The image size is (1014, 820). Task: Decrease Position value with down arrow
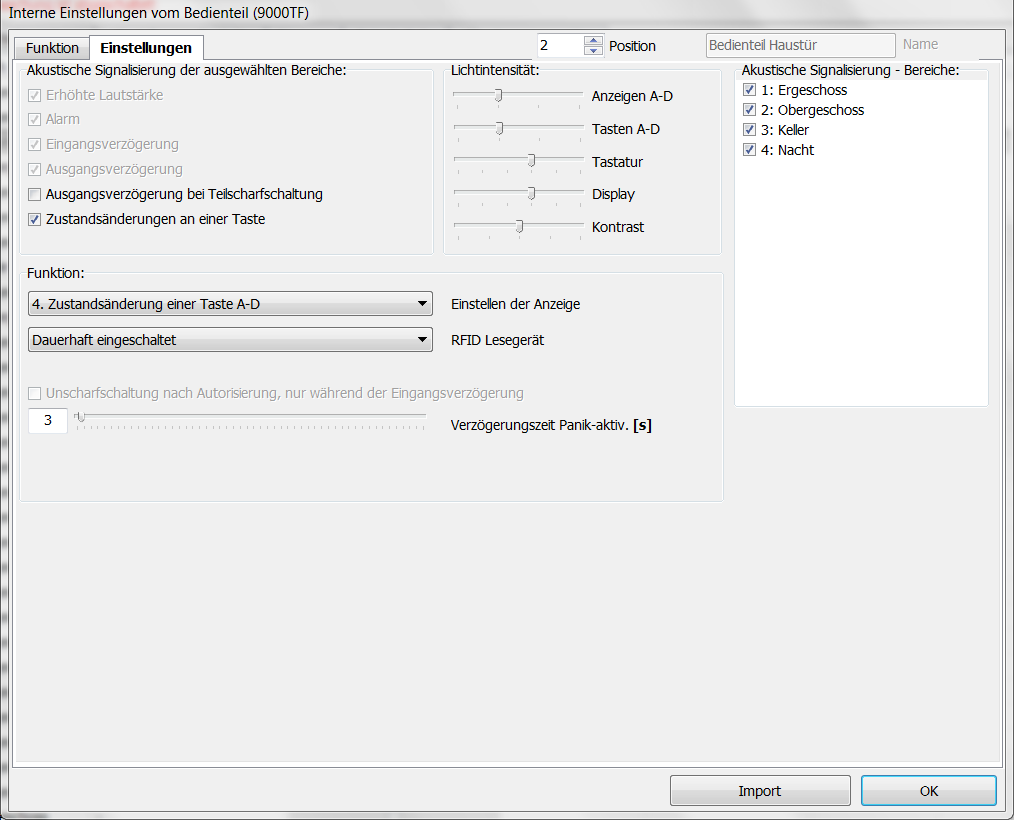(594, 50)
